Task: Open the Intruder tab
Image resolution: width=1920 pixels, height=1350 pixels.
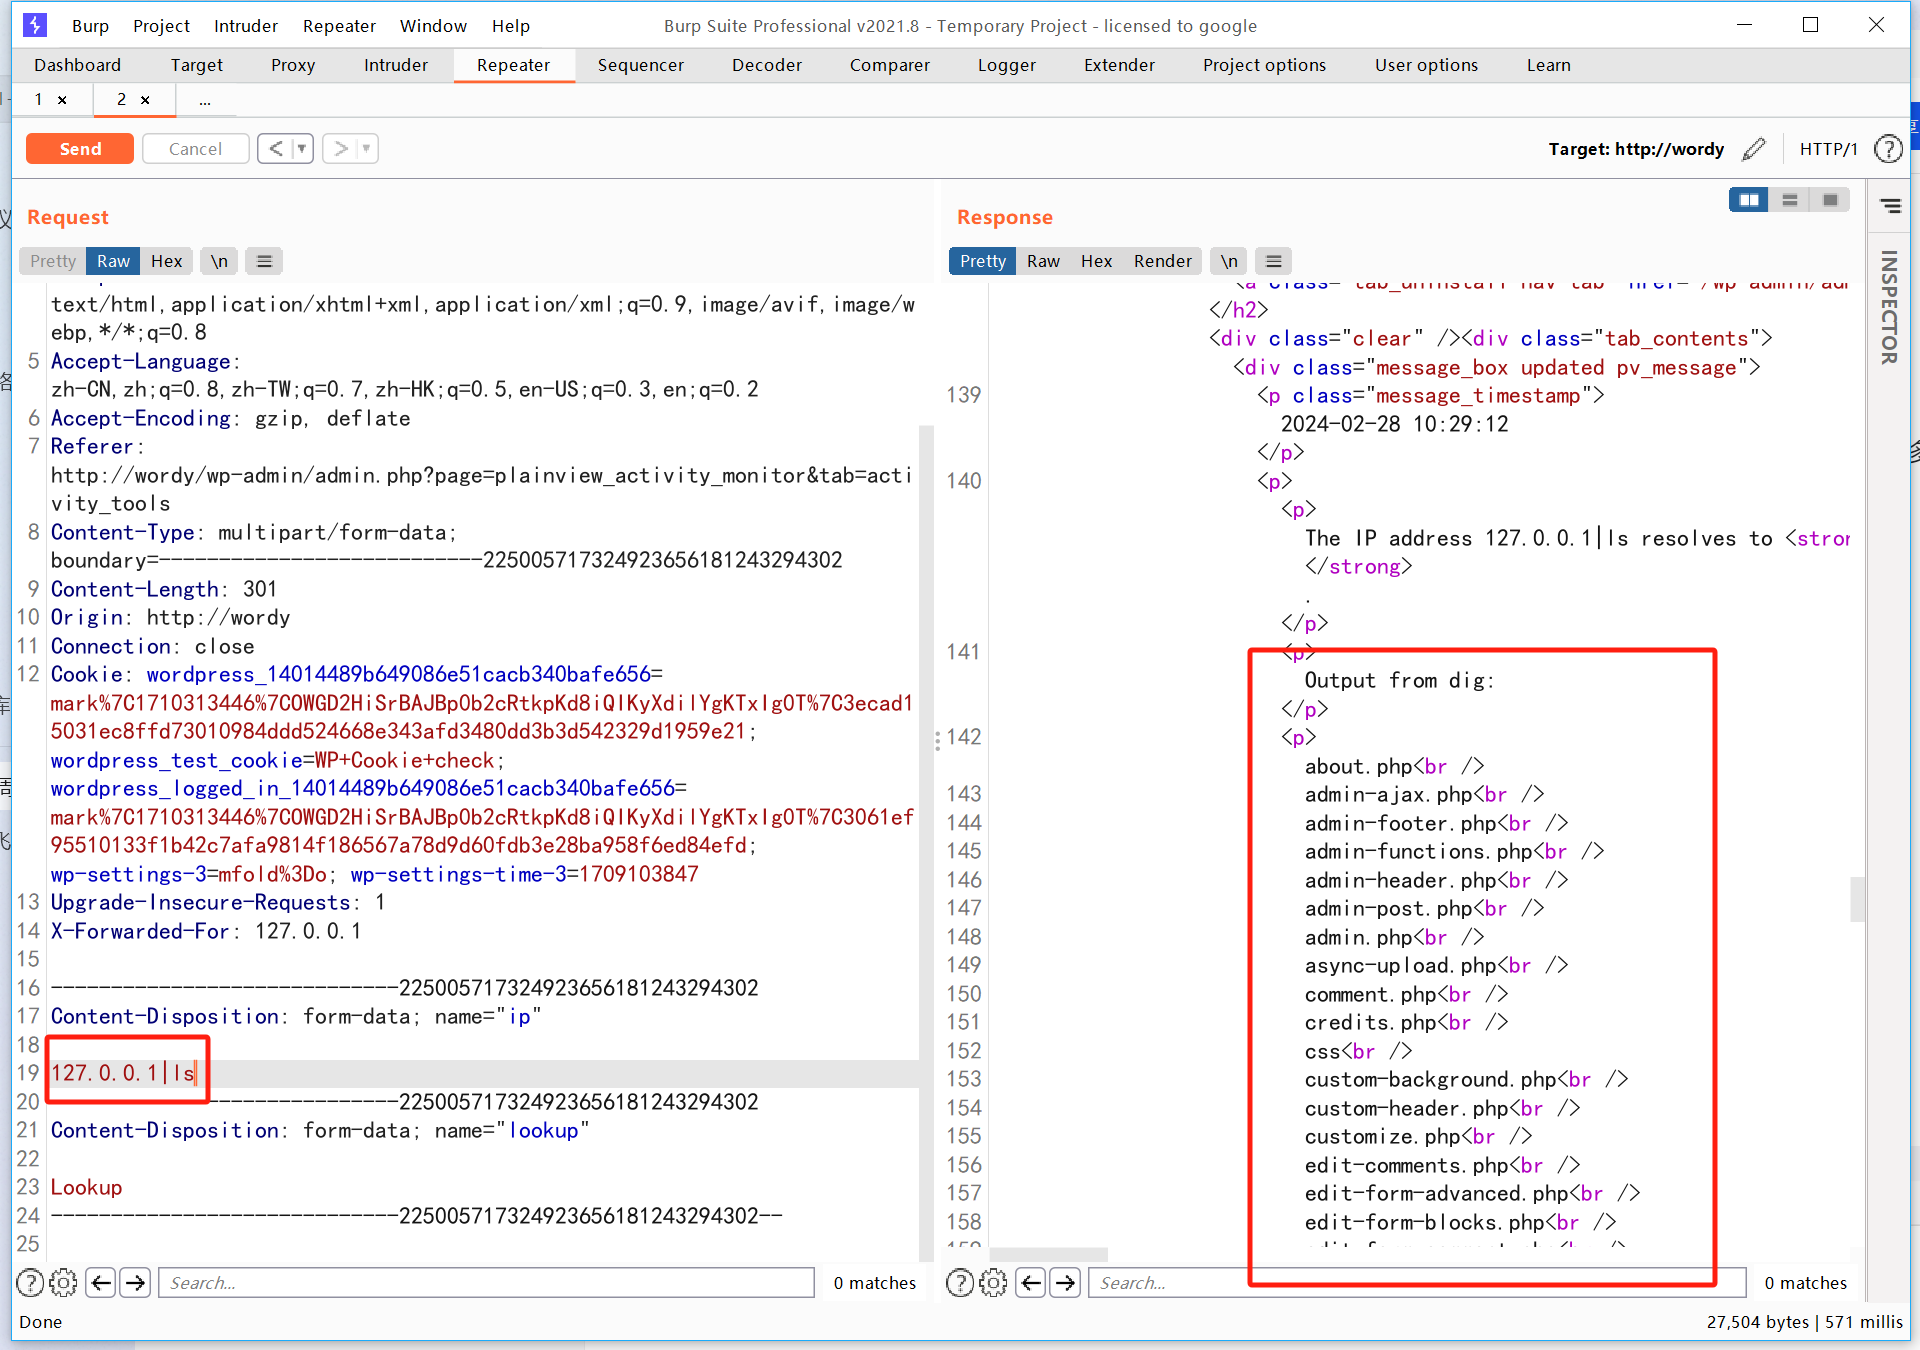Action: pyautogui.click(x=395, y=65)
